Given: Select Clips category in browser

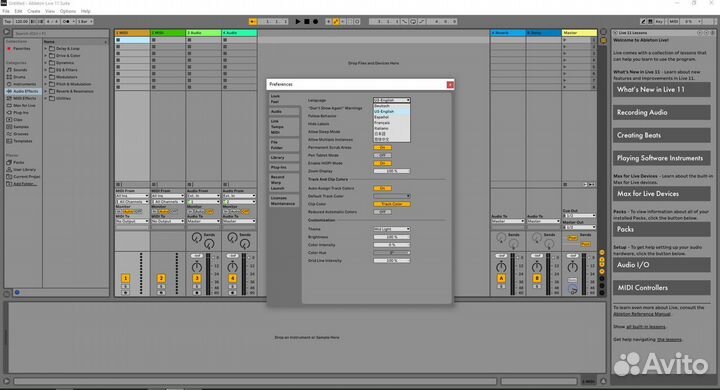Looking at the screenshot, I should 17,119.
